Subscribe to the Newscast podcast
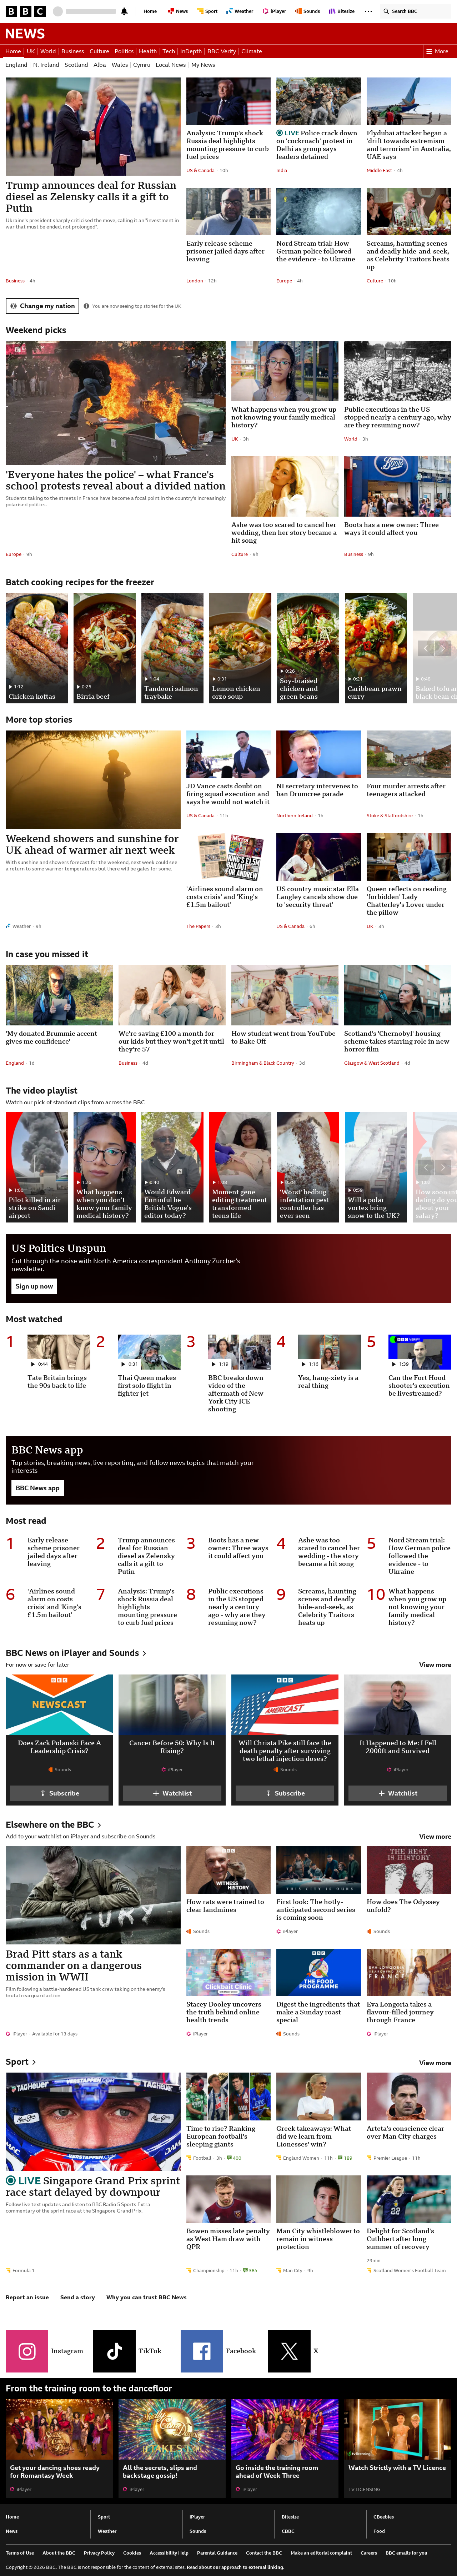457x2576 pixels. point(59,1793)
